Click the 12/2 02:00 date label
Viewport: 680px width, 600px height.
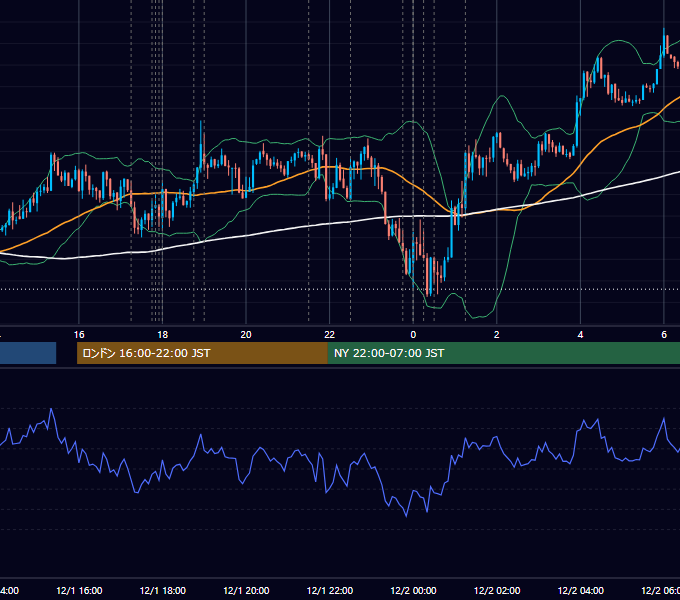pos(497,590)
